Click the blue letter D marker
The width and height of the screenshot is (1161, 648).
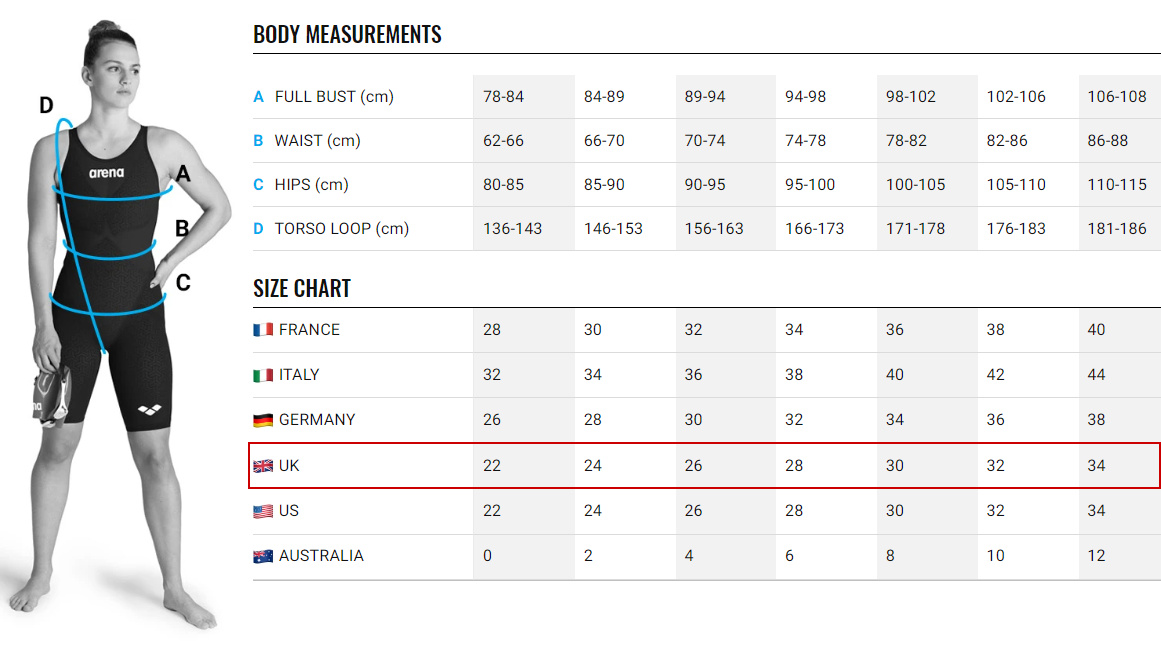[258, 229]
